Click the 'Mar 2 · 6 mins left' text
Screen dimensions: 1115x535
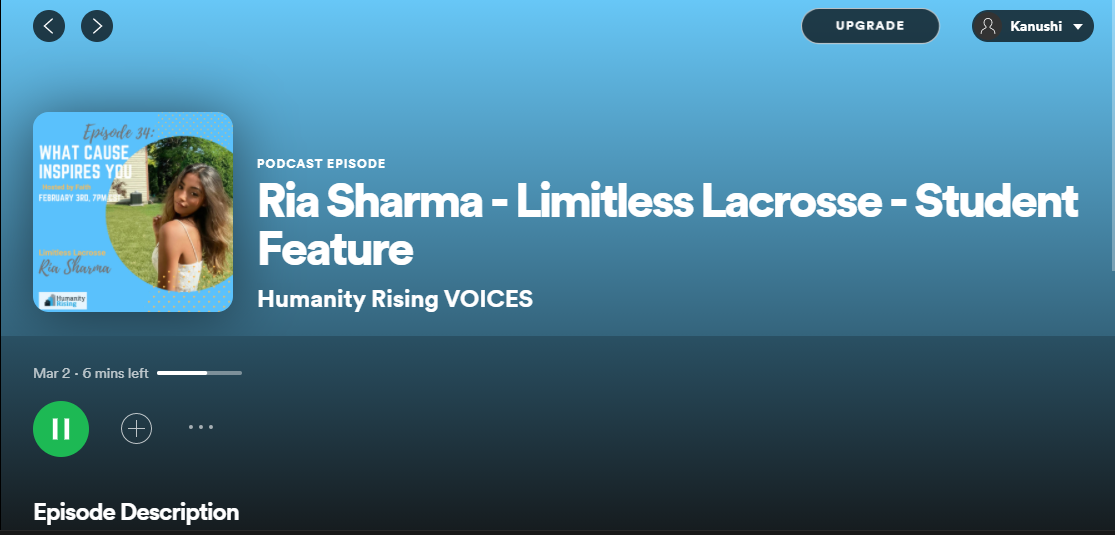tap(91, 373)
